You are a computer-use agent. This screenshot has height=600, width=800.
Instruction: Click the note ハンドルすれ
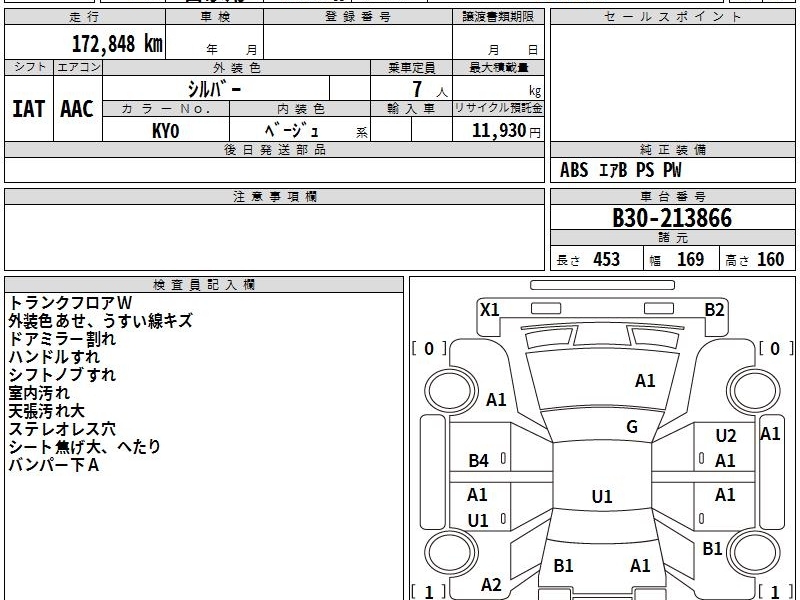pyautogui.click(x=55, y=357)
